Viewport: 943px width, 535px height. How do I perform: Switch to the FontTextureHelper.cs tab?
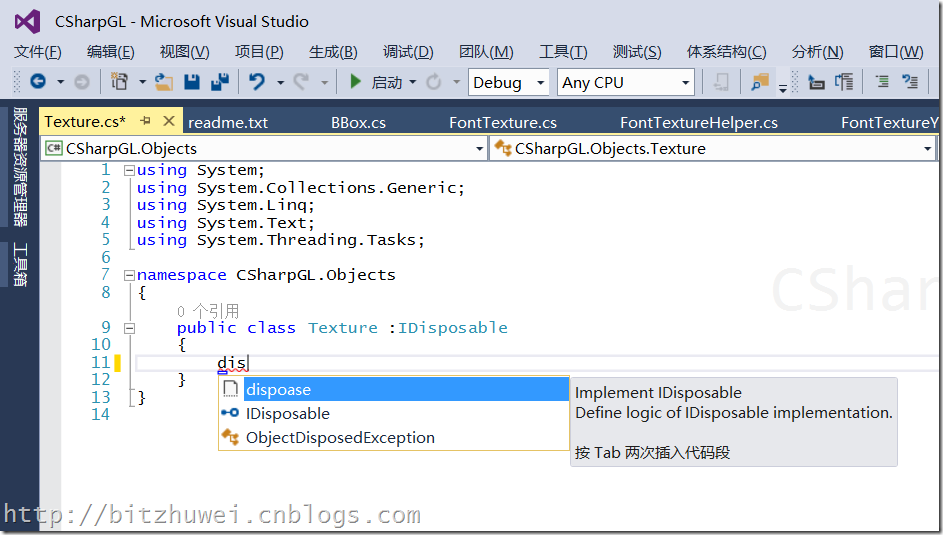point(699,123)
